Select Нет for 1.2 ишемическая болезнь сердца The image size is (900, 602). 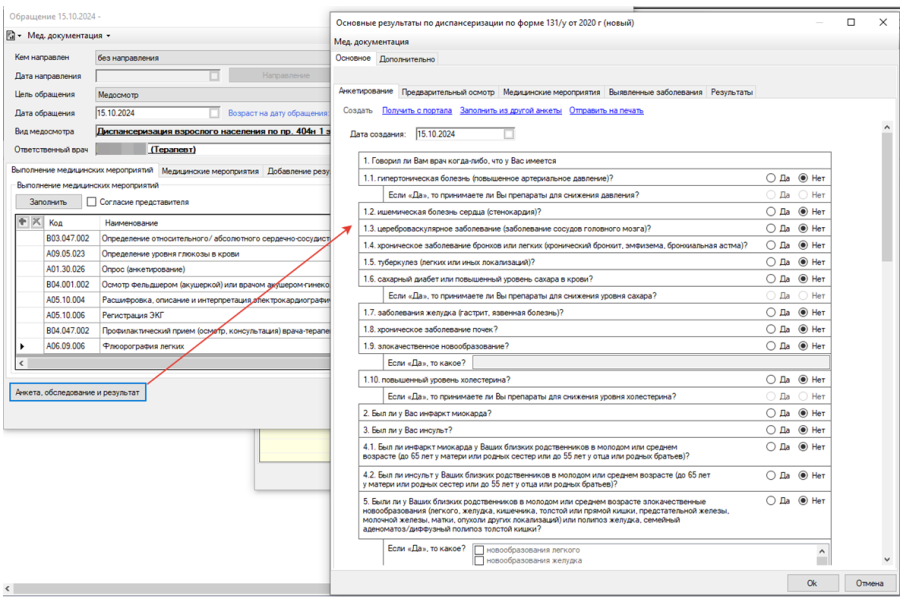(804, 212)
